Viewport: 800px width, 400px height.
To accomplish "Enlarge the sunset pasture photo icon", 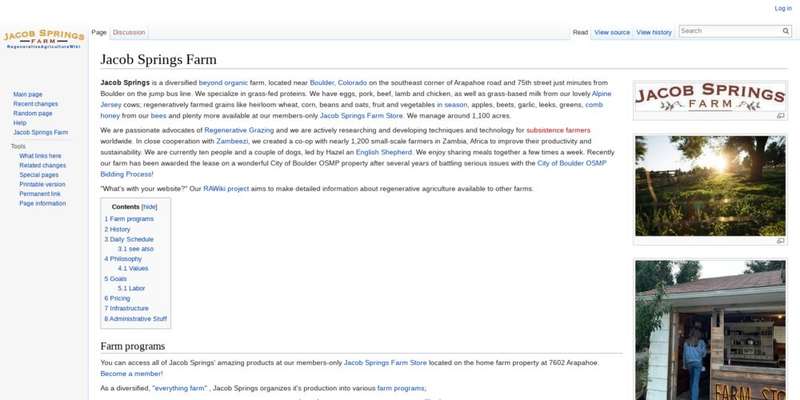I will 780,241.
